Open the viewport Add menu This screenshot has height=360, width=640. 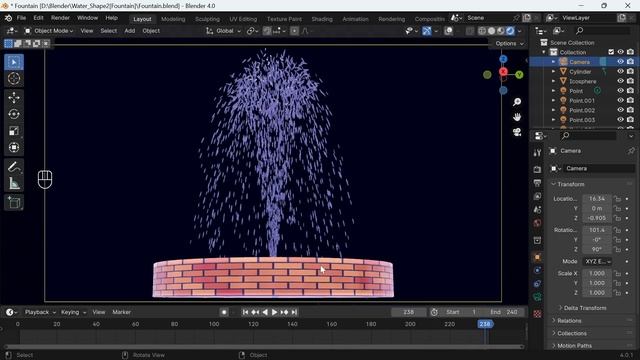click(x=130, y=31)
